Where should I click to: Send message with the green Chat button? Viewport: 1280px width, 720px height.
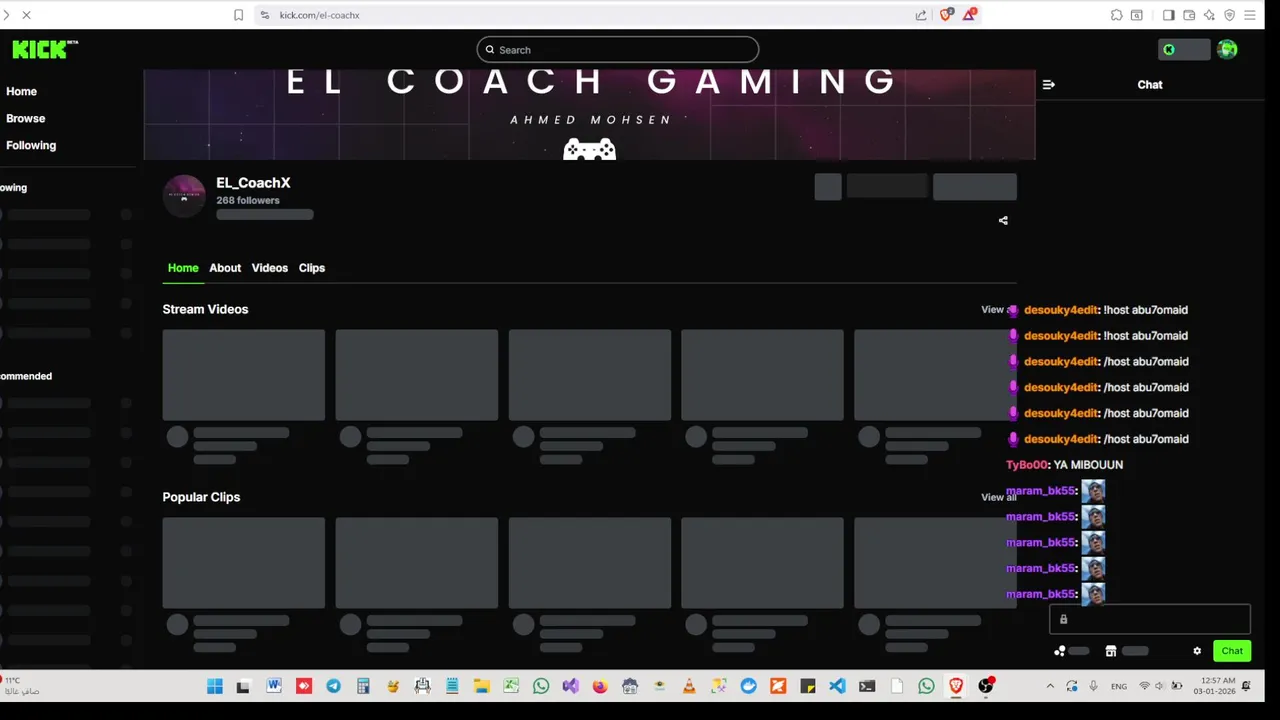pos(1232,651)
